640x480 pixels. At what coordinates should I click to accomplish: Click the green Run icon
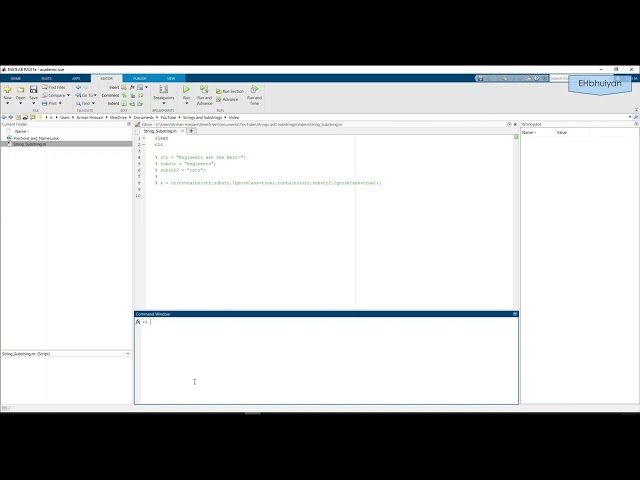click(x=187, y=89)
